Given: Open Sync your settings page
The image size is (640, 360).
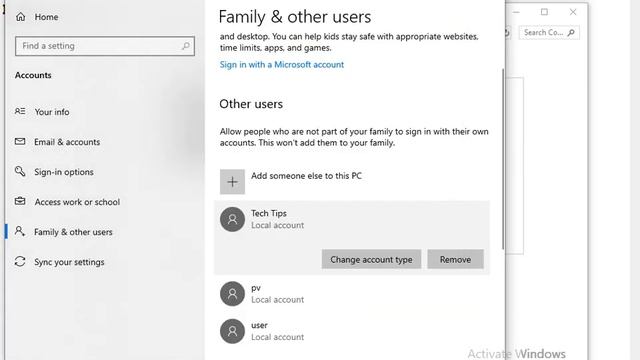Looking at the screenshot, I should pos(69,262).
